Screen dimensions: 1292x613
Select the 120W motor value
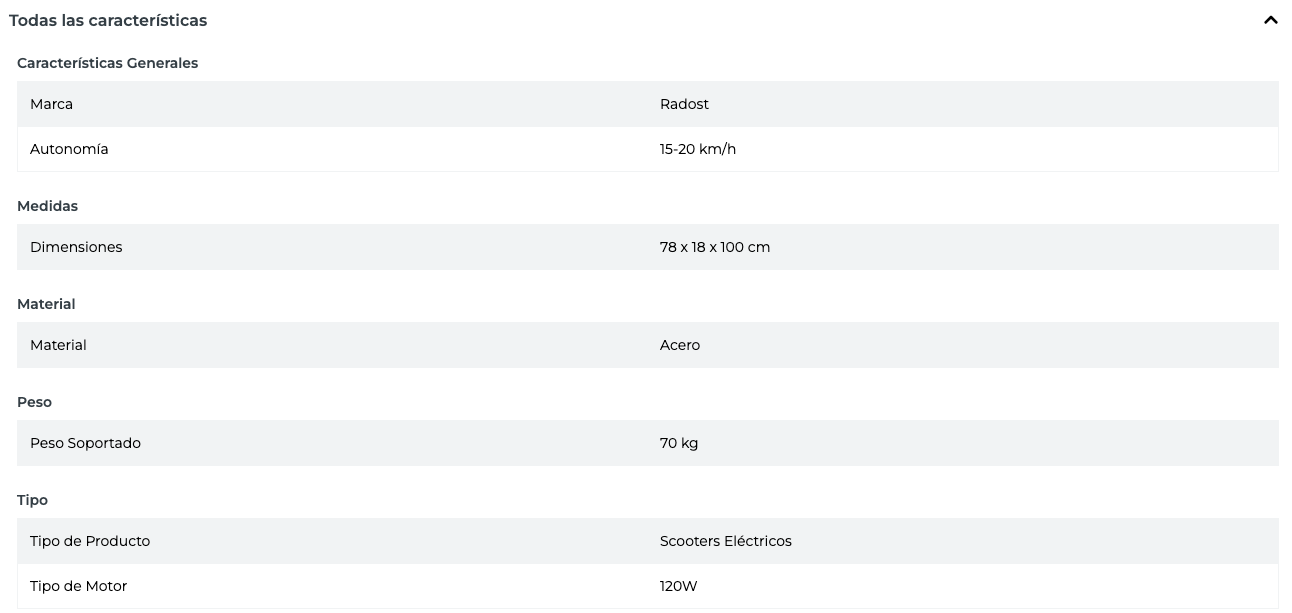click(x=678, y=586)
